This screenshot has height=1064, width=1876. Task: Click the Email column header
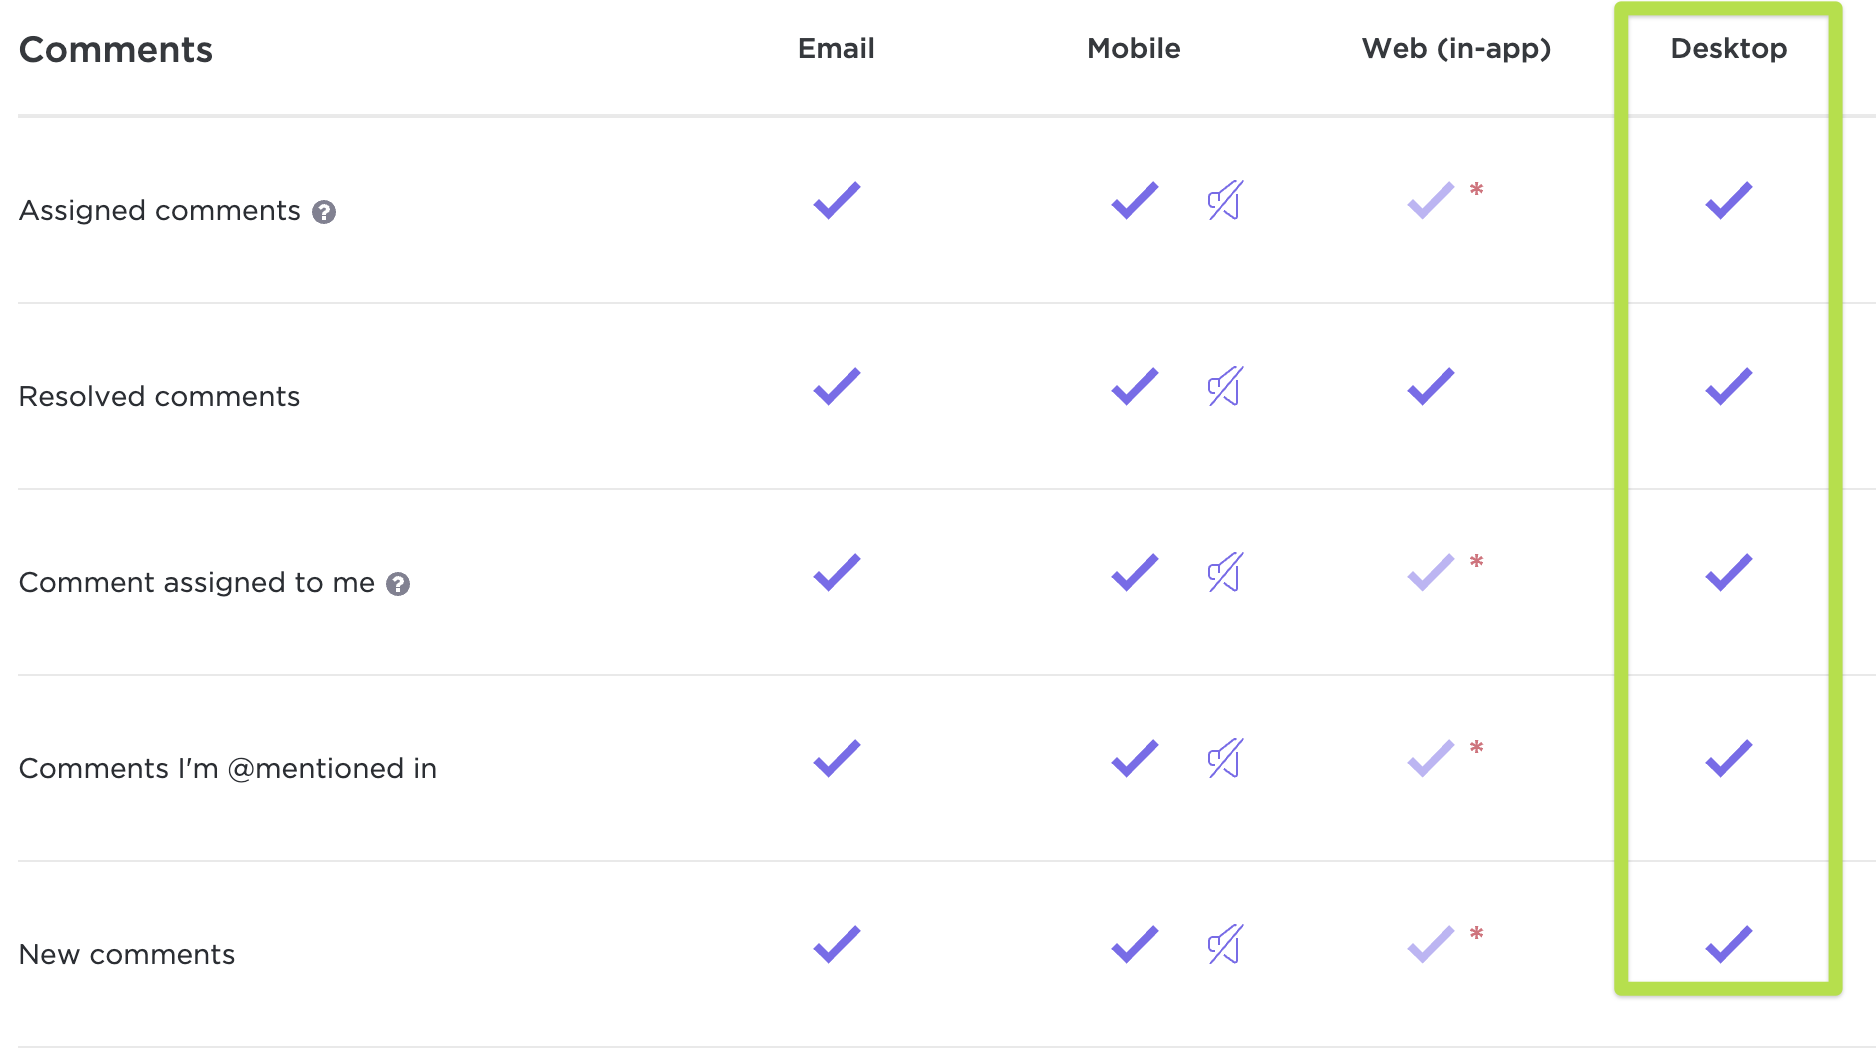pos(836,48)
